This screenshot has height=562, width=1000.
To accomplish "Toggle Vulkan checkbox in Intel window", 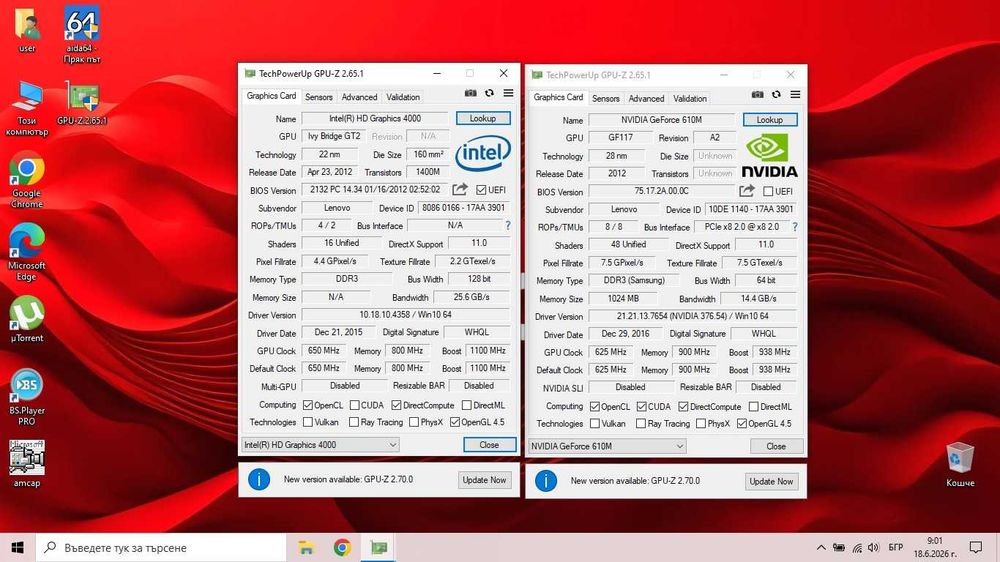I will coord(308,422).
